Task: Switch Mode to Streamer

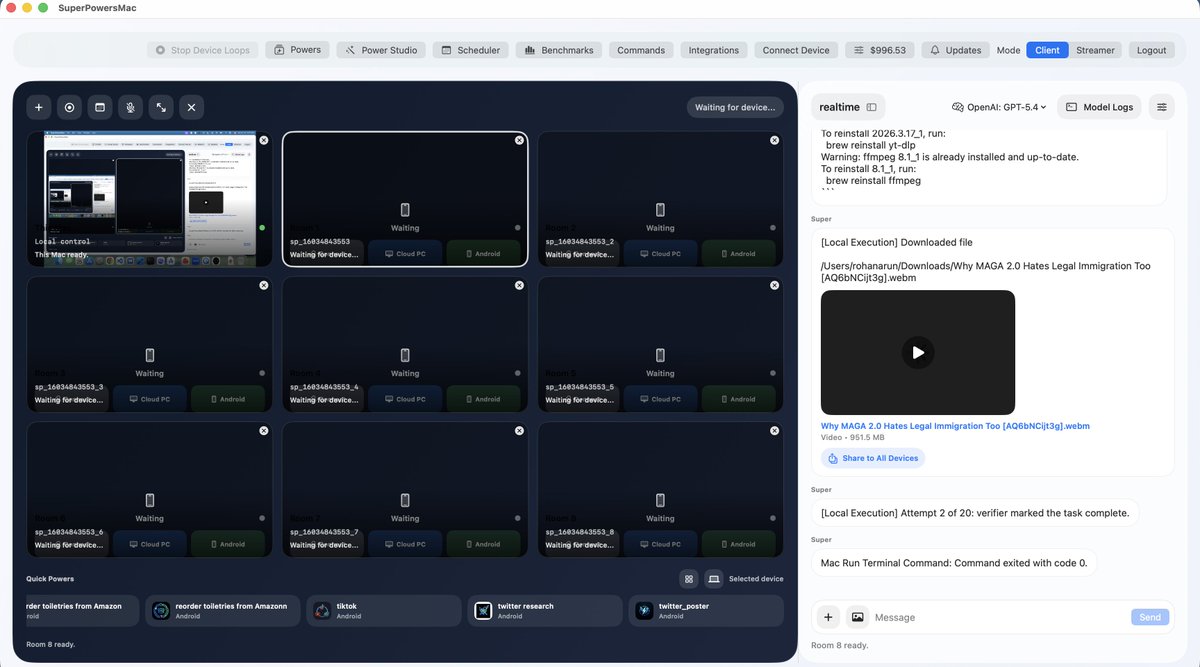Action: click(1095, 50)
